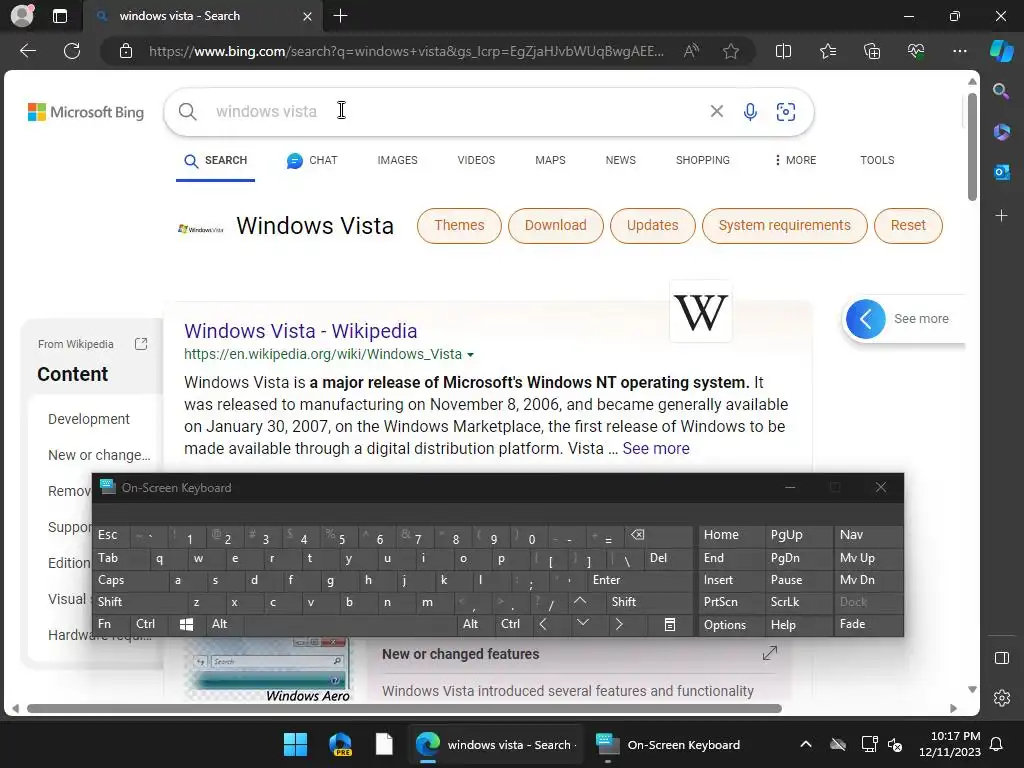This screenshot has width=1024, height=768.
Task: Open visual search camera icon
Action: (x=786, y=112)
